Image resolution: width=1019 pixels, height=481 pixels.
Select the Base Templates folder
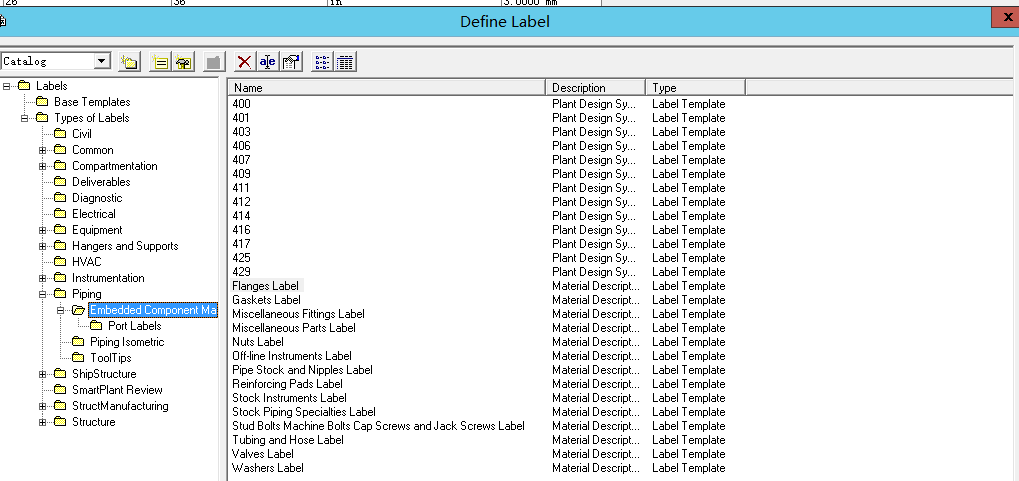(92, 102)
